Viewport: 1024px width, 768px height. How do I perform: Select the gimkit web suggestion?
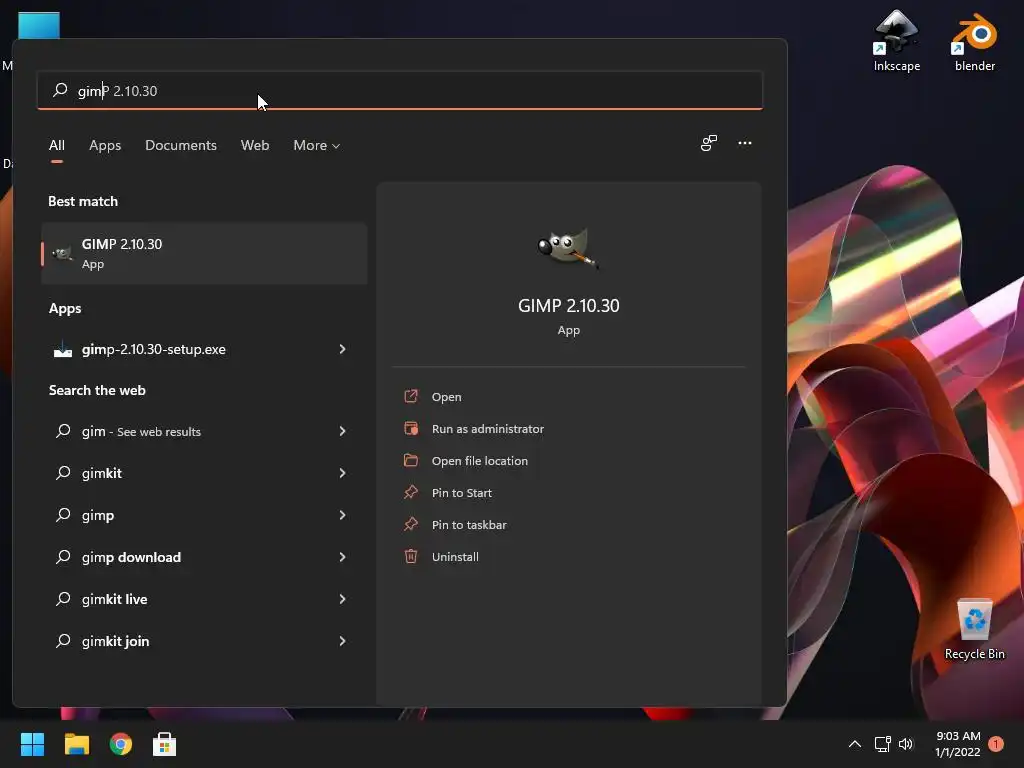tap(204, 473)
